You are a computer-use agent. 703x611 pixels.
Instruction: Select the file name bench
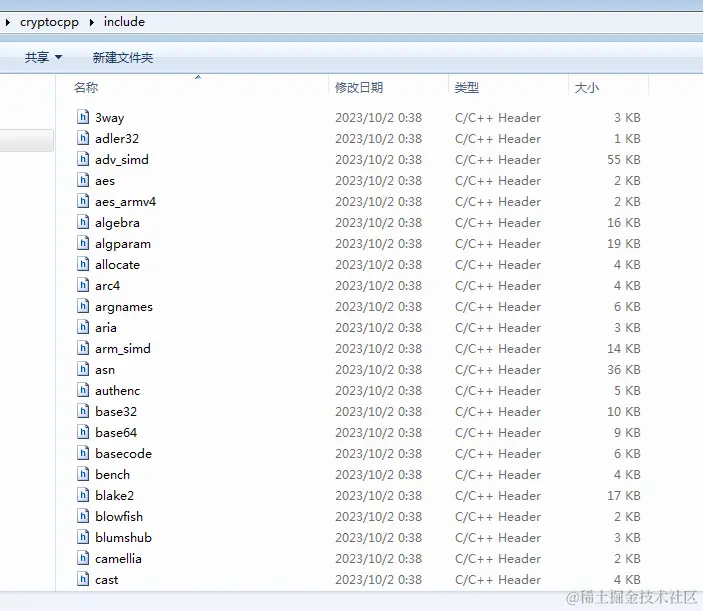point(112,475)
